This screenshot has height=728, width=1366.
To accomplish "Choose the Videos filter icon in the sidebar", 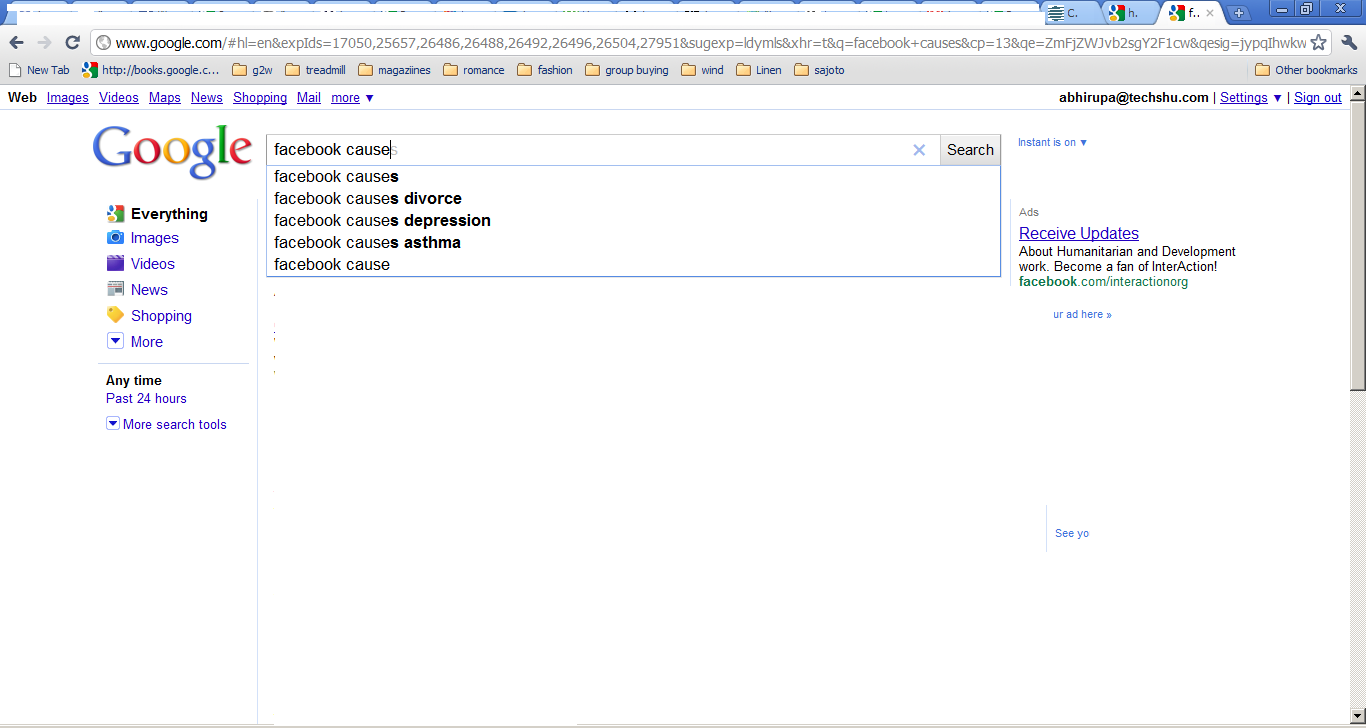I will pyautogui.click(x=115, y=264).
